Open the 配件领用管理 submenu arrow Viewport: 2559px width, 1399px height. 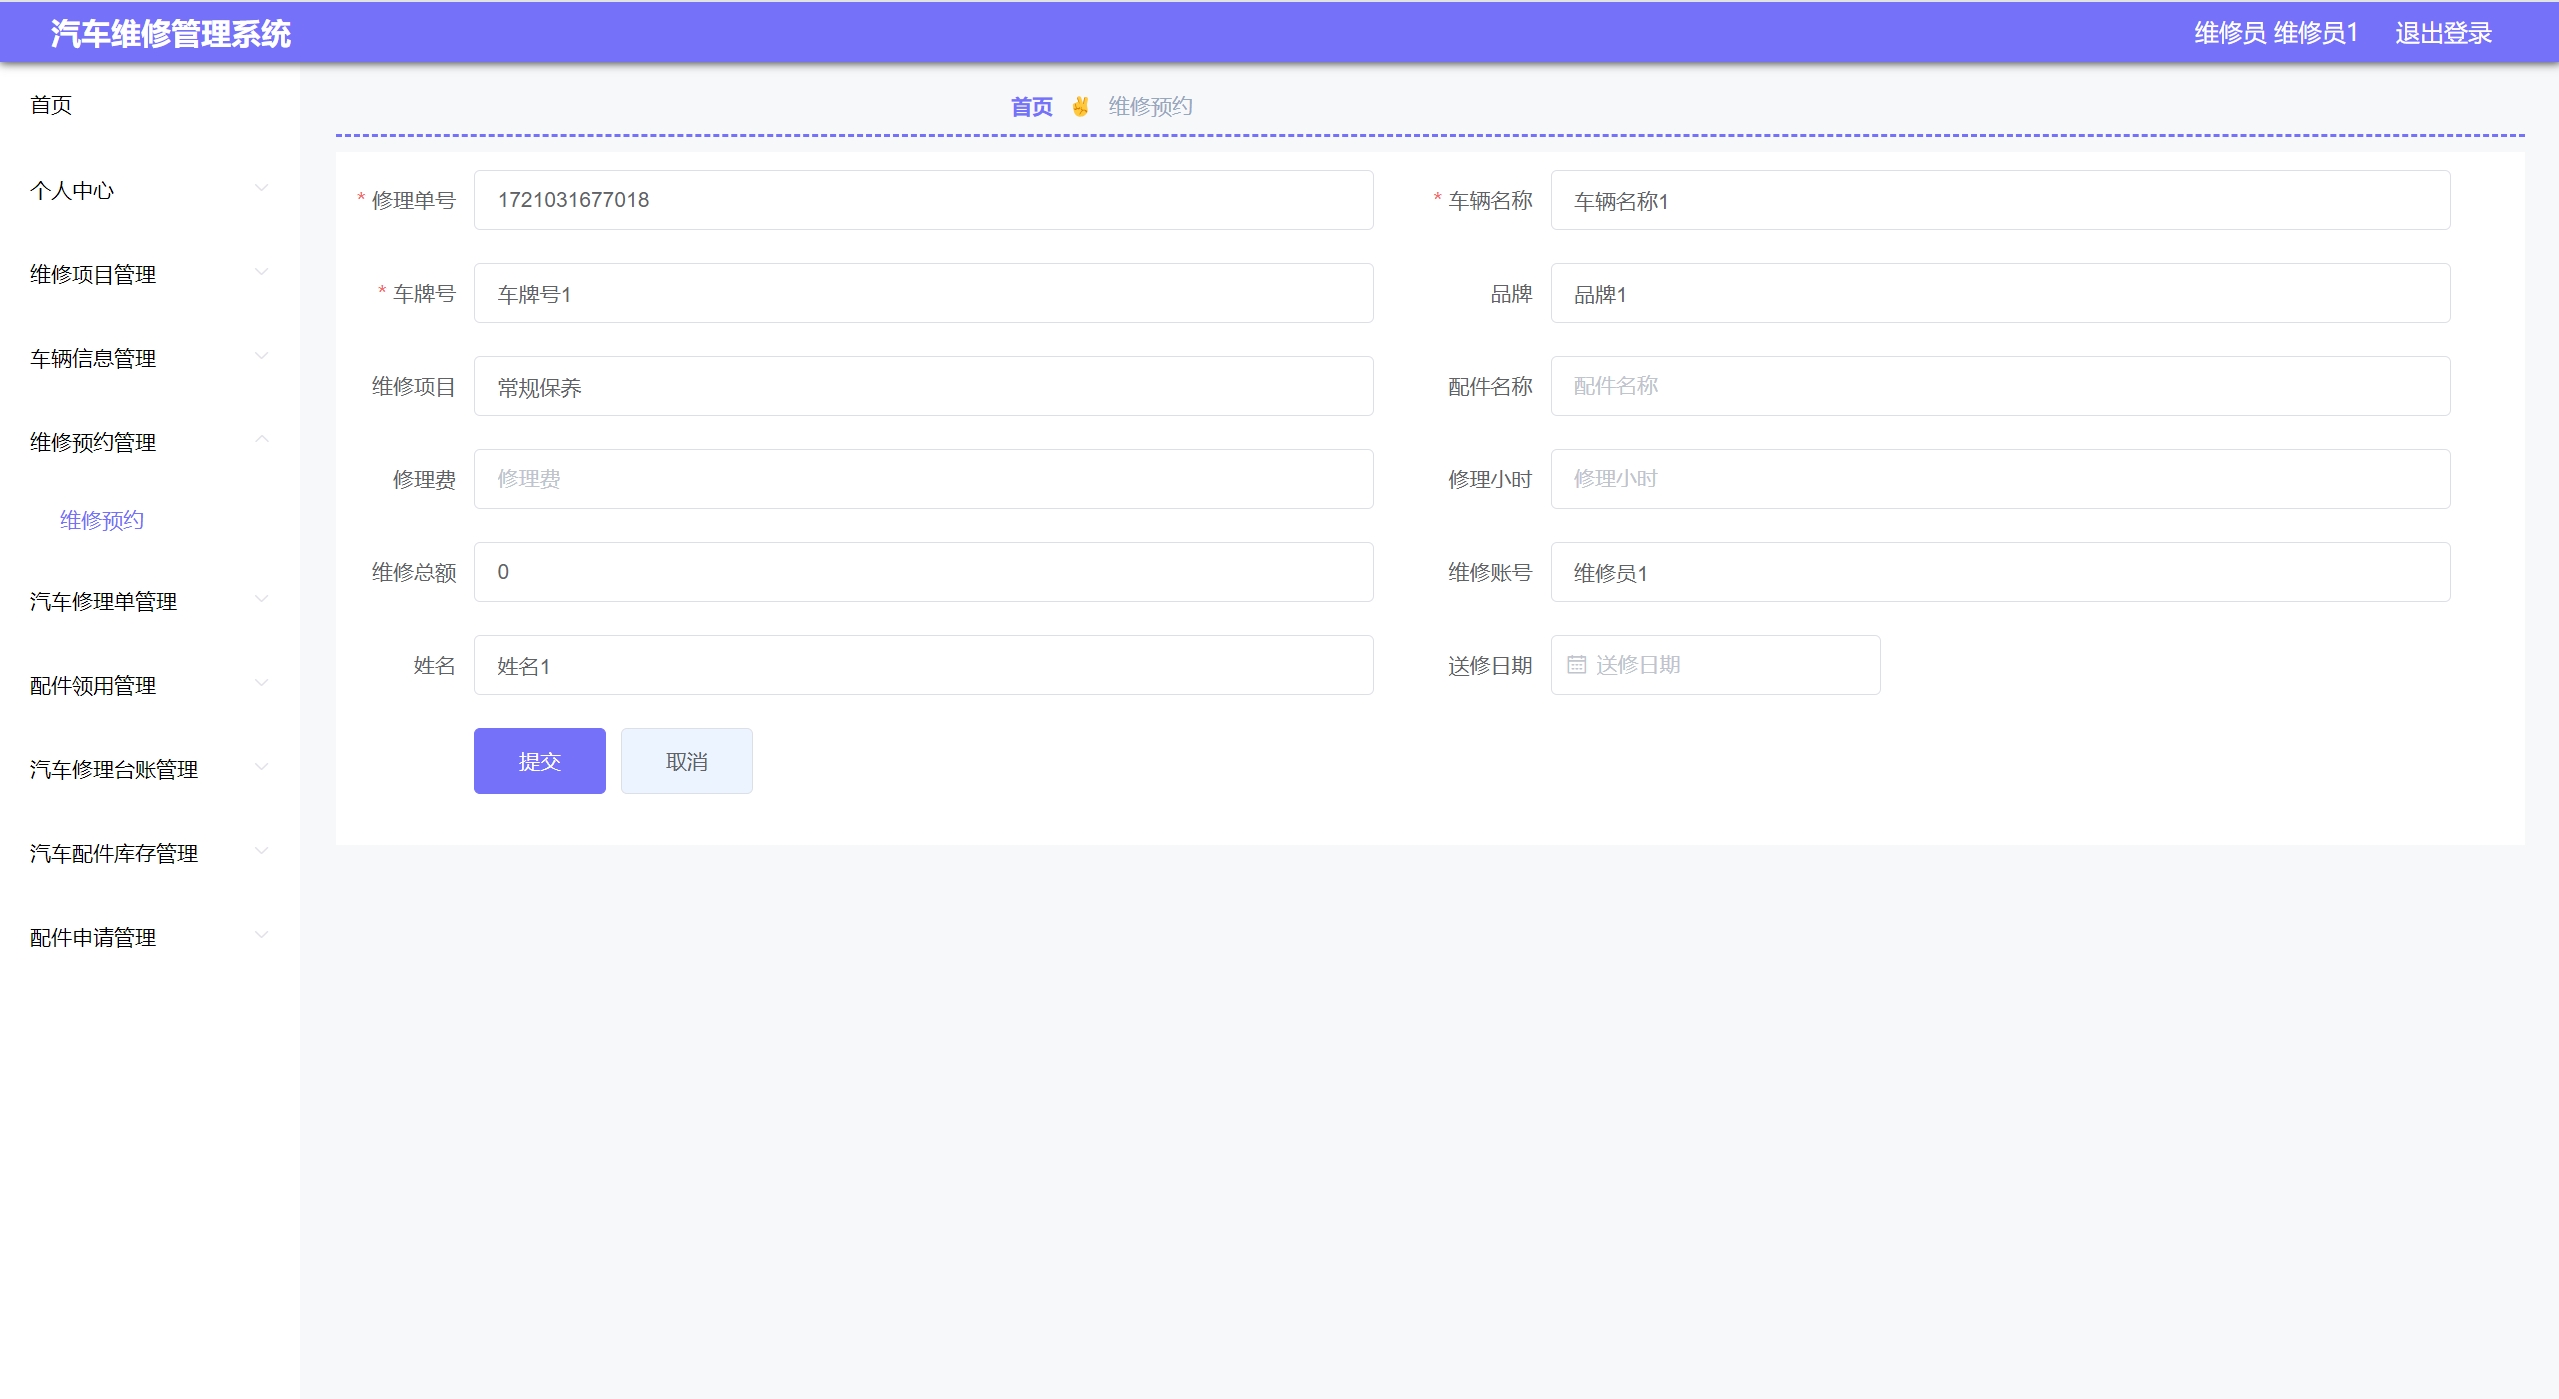(x=261, y=684)
